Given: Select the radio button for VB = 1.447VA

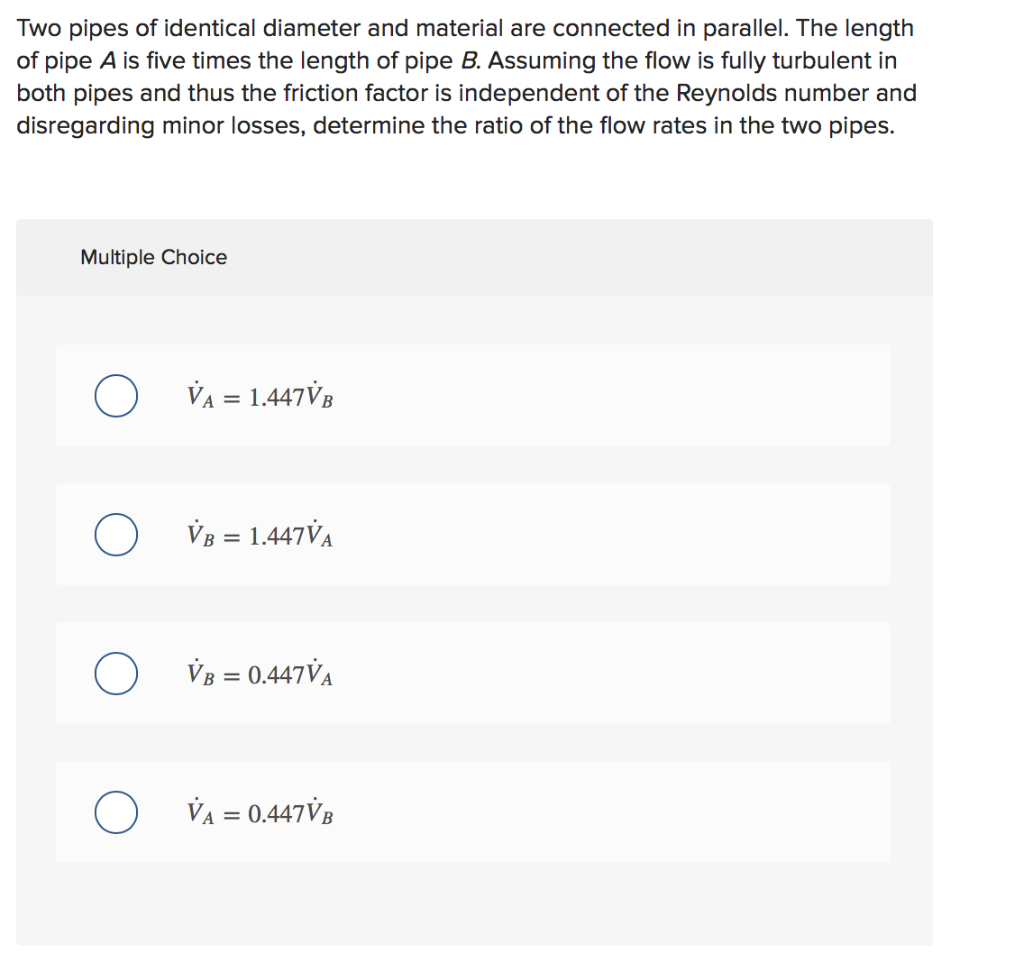Looking at the screenshot, I should pyautogui.click(x=115, y=534).
